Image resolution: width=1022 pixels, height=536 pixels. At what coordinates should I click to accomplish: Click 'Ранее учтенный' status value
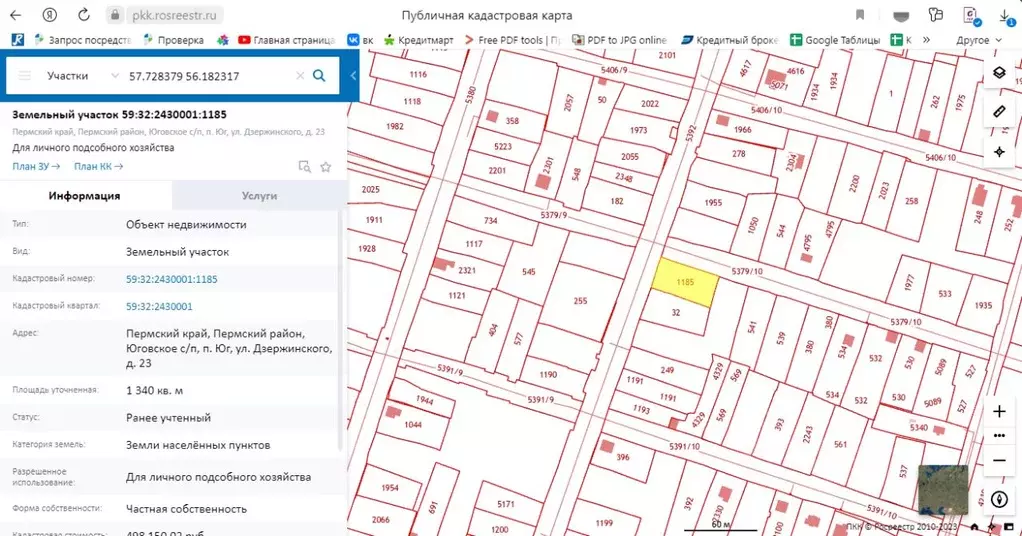[168, 418]
